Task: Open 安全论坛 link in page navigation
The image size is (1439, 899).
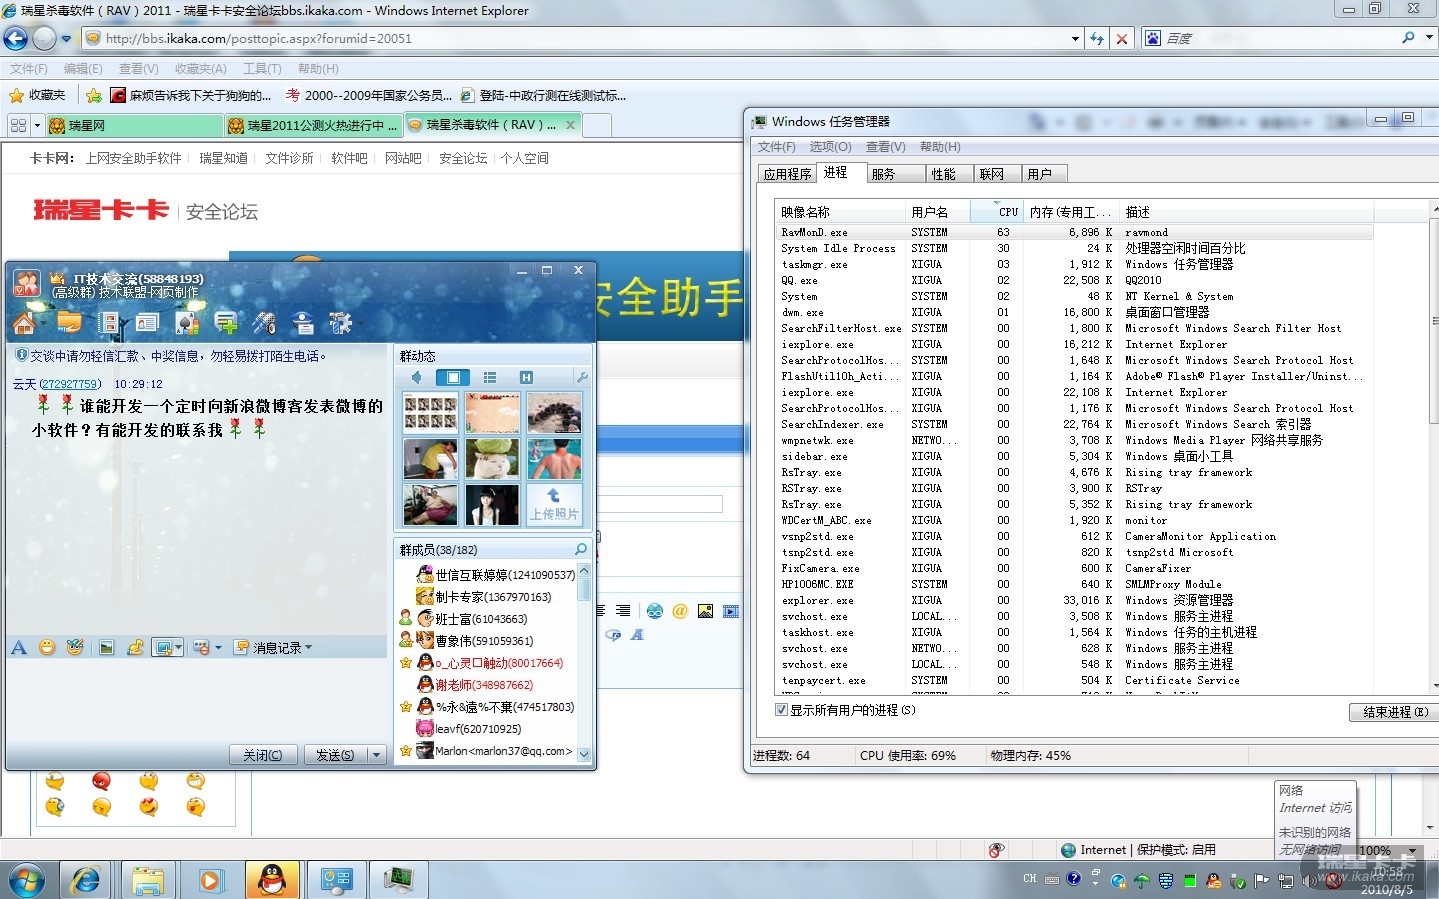Action: pos(463,158)
